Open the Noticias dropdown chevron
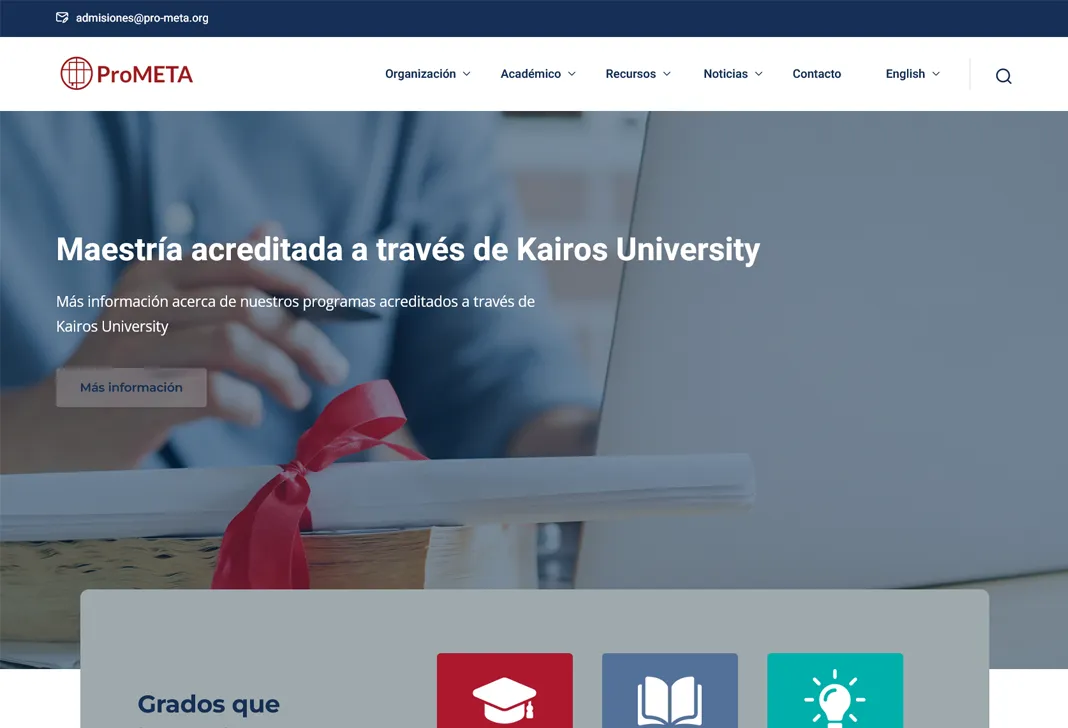This screenshot has width=1068, height=728. [758, 74]
